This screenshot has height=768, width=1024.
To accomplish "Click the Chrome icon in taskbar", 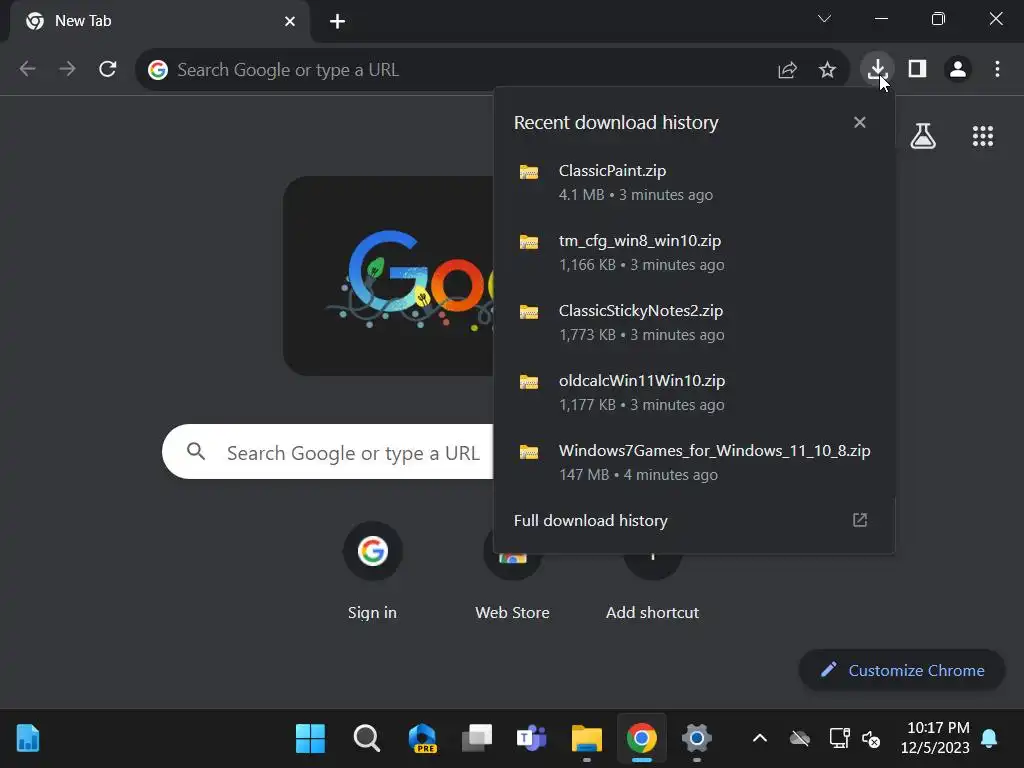I will point(641,739).
